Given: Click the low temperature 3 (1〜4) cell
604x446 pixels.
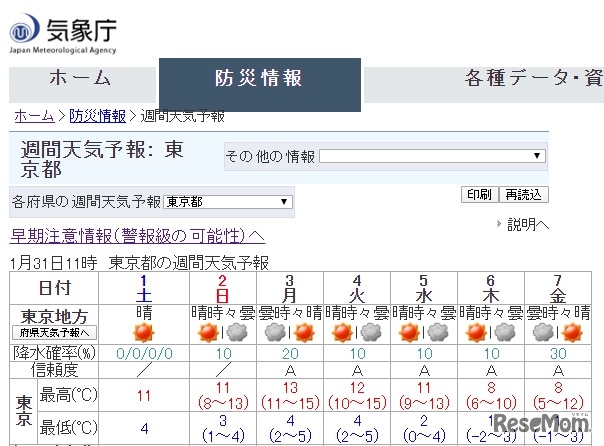Looking at the screenshot, I should coord(223,428).
